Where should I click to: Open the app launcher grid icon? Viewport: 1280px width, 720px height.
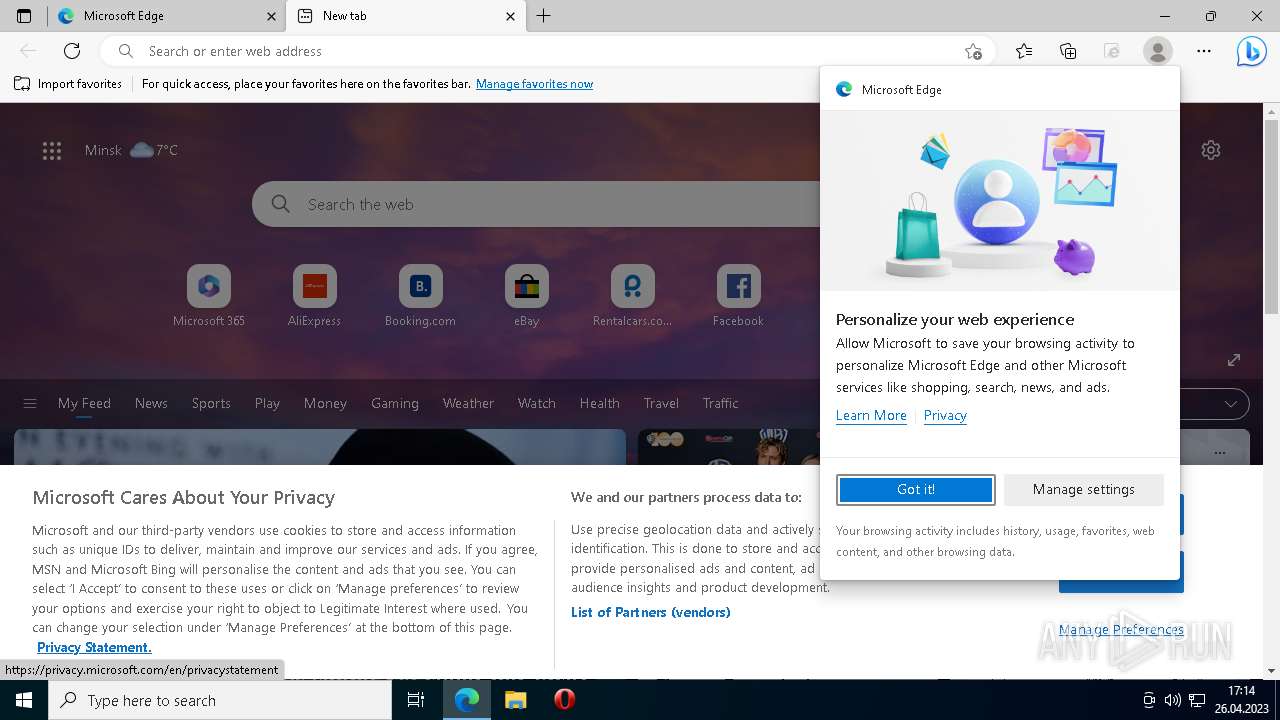[52, 150]
